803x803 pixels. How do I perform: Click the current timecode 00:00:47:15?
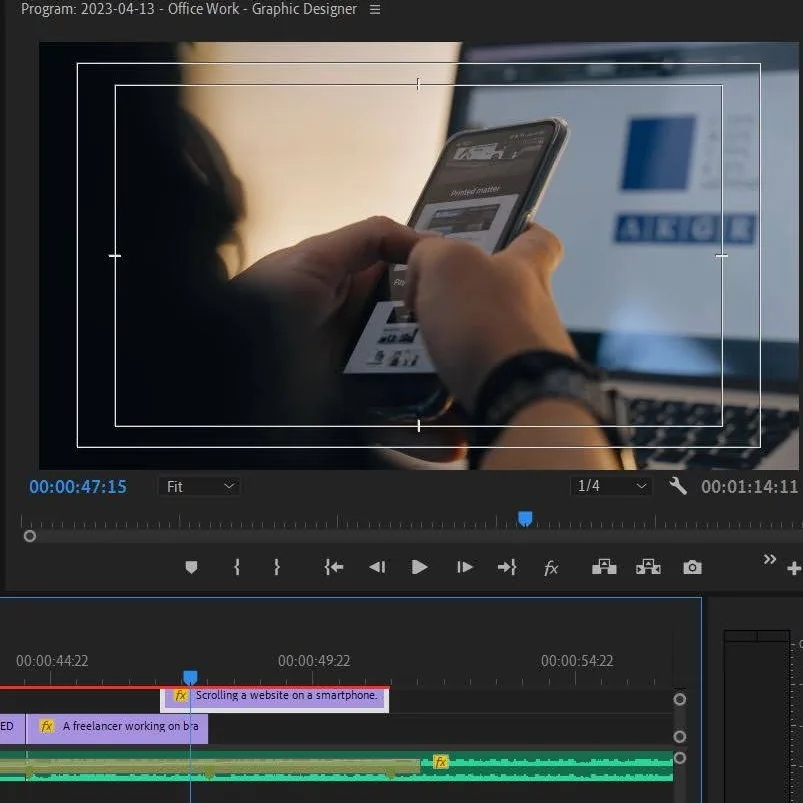pos(78,487)
